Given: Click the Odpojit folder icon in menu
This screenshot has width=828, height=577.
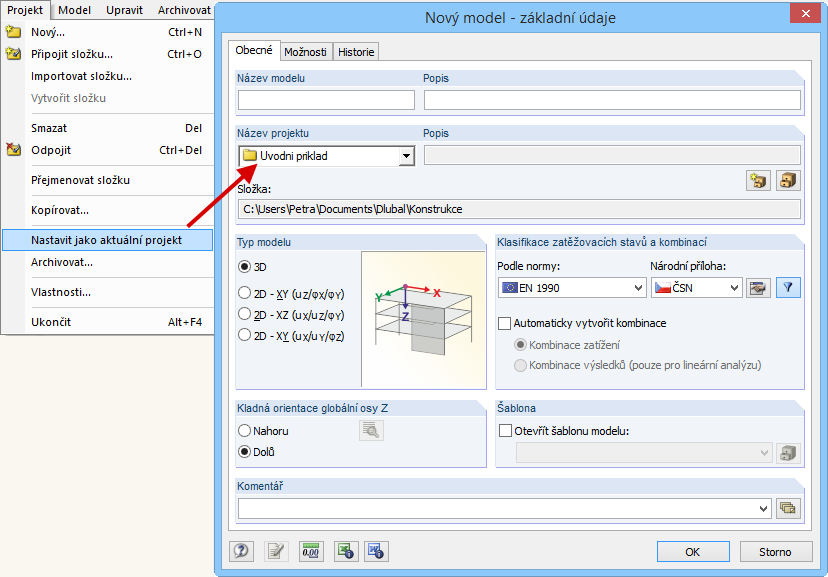Looking at the screenshot, I should click(x=13, y=150).
